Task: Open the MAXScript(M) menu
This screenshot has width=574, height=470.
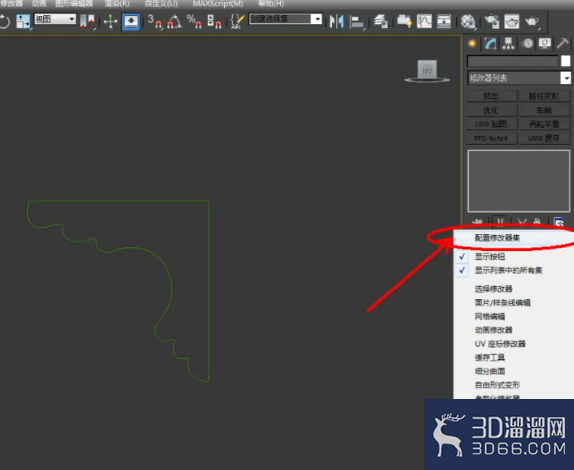Action: pyautogui.click(x=218, y=4)
